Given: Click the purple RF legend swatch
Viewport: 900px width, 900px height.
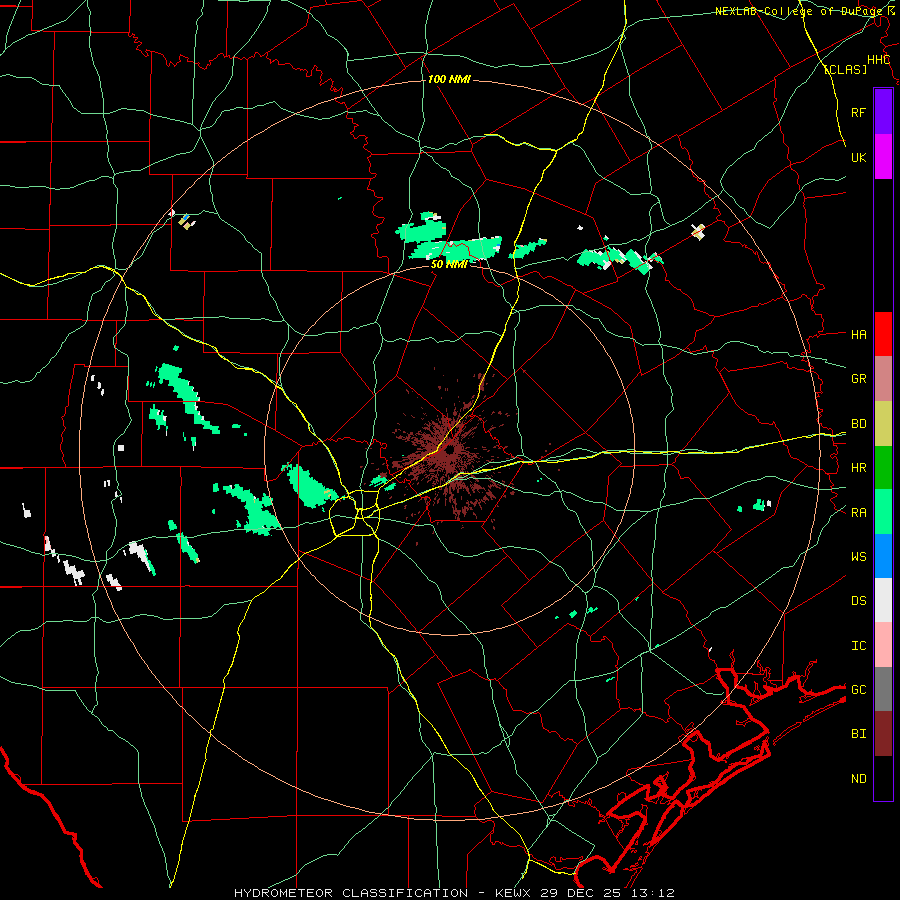Looking at the screenshot, I should [x=883, y=112].
